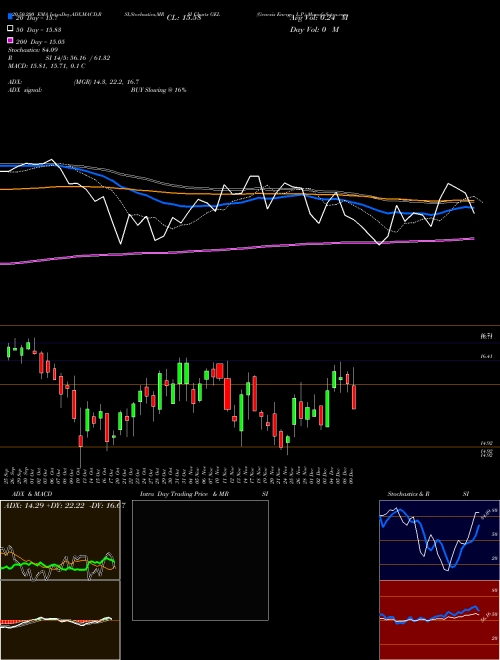Screen dimensions: 500x660
Task: Click the blue 20 Day legend swatch
Action: tap(11, 17)
